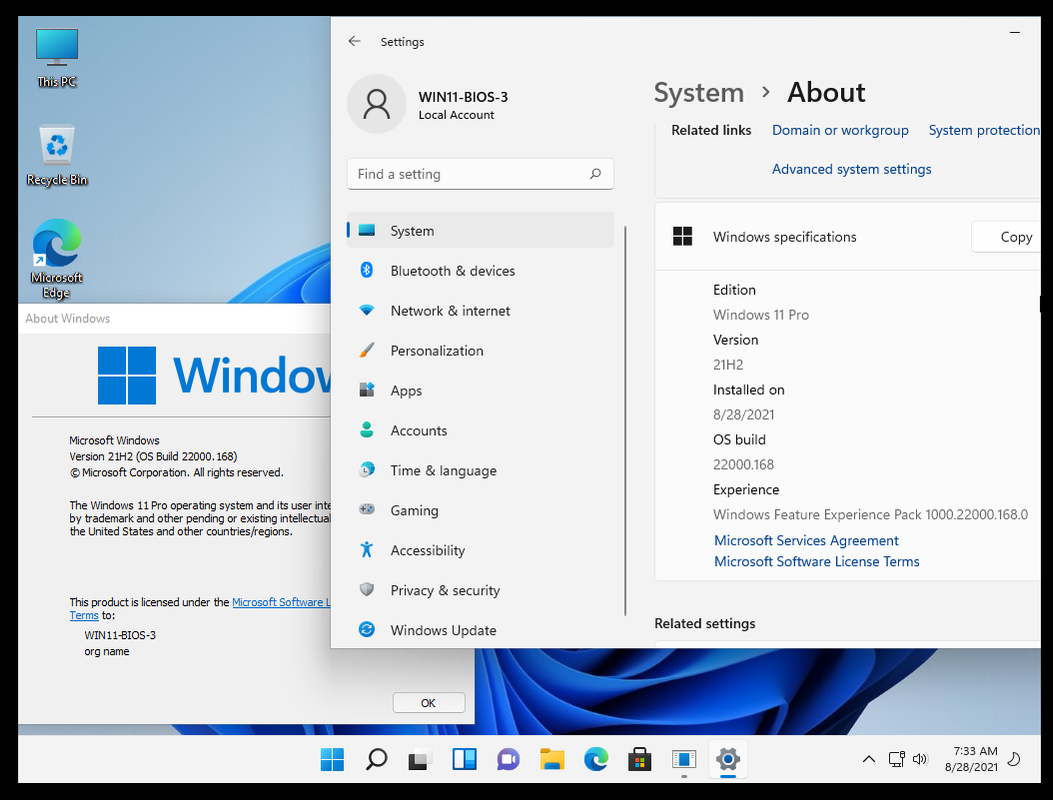Screen dimensions: 1053x800
Task: Click the network tray icon
Action: pos(897,759)
